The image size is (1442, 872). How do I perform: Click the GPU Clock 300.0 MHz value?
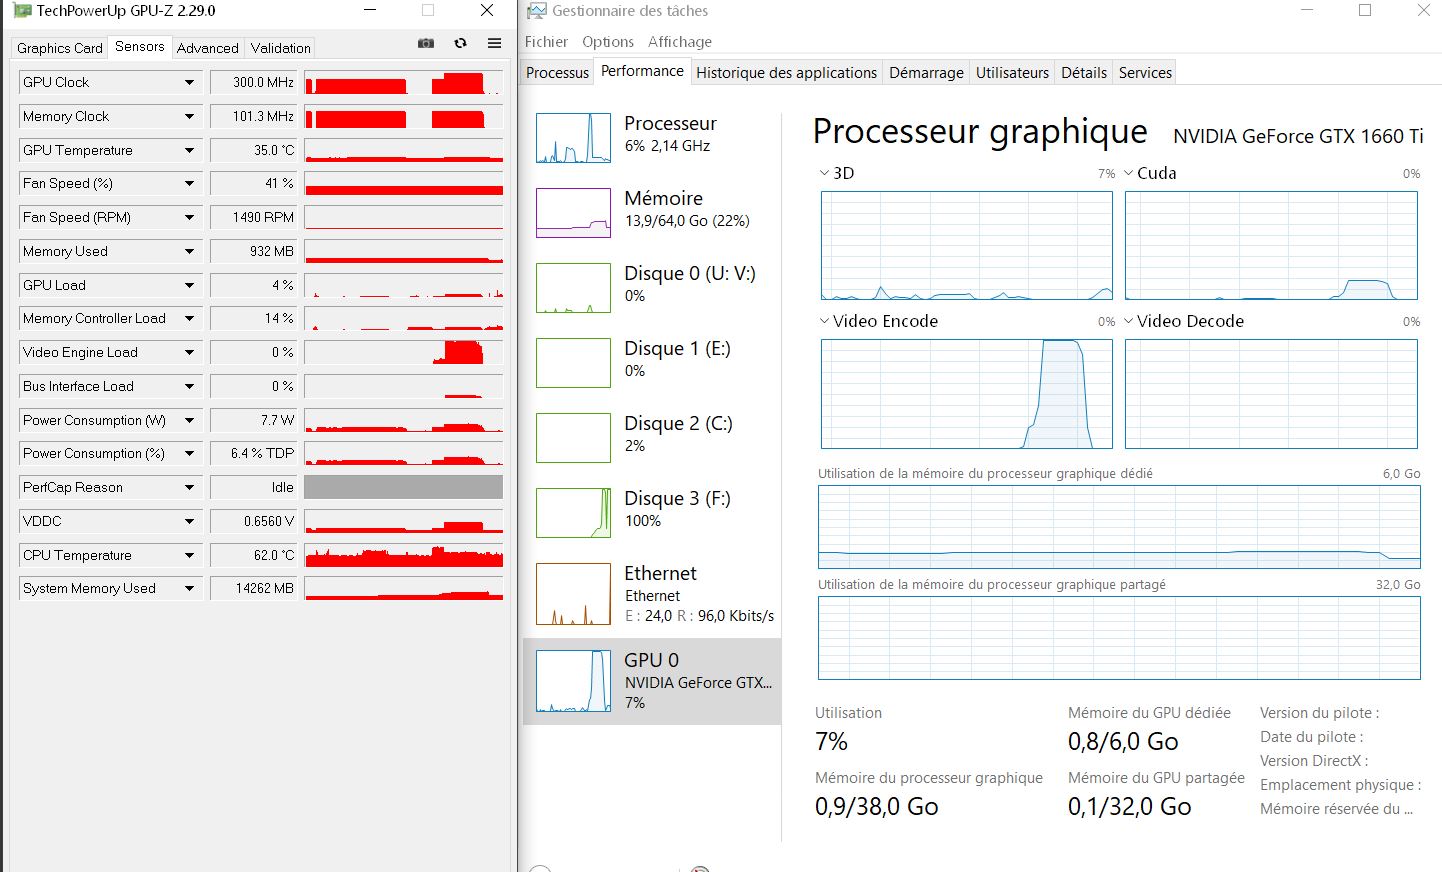(254, 82)
